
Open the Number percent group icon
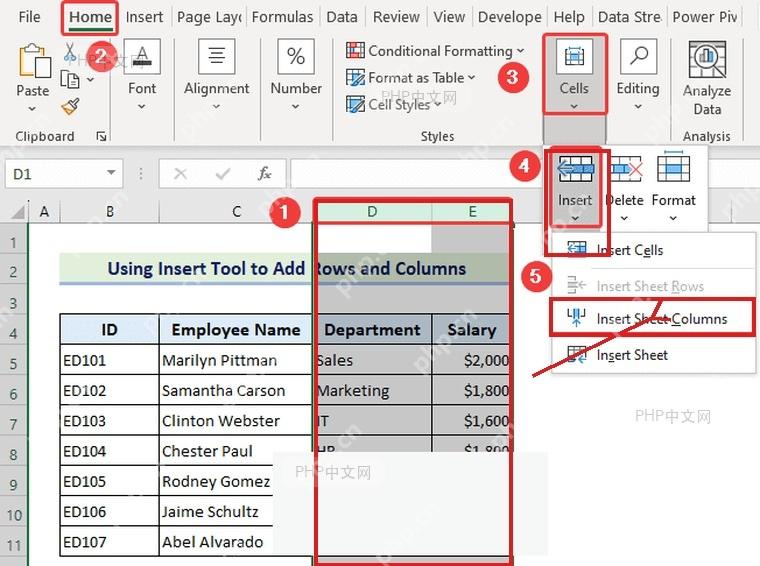[x=296, y=57]
